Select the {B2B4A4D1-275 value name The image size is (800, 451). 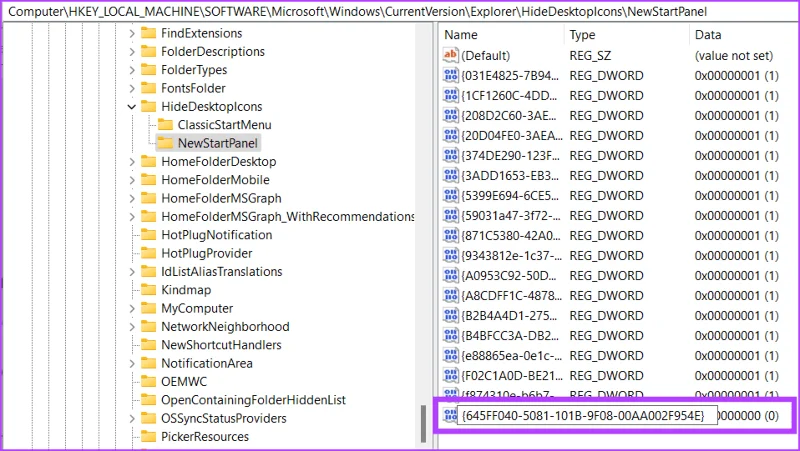509,315
